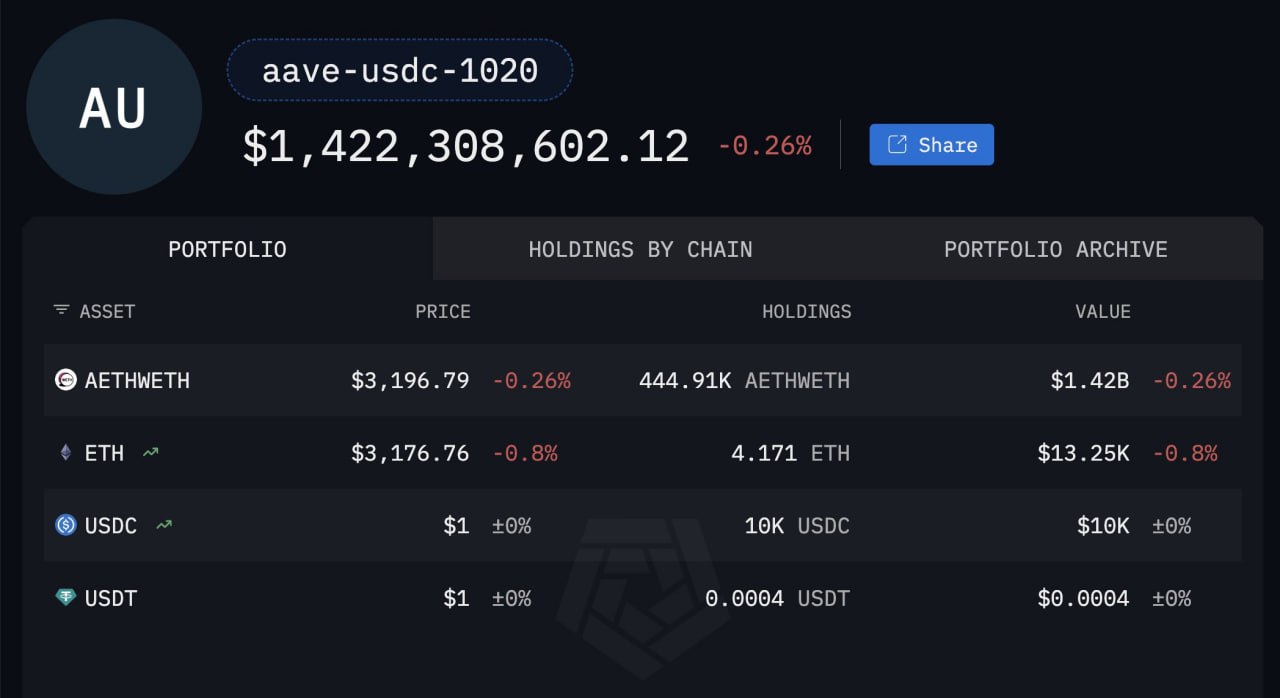Open the Portfolio tab

pyautogui.click(x=227, y=249)
